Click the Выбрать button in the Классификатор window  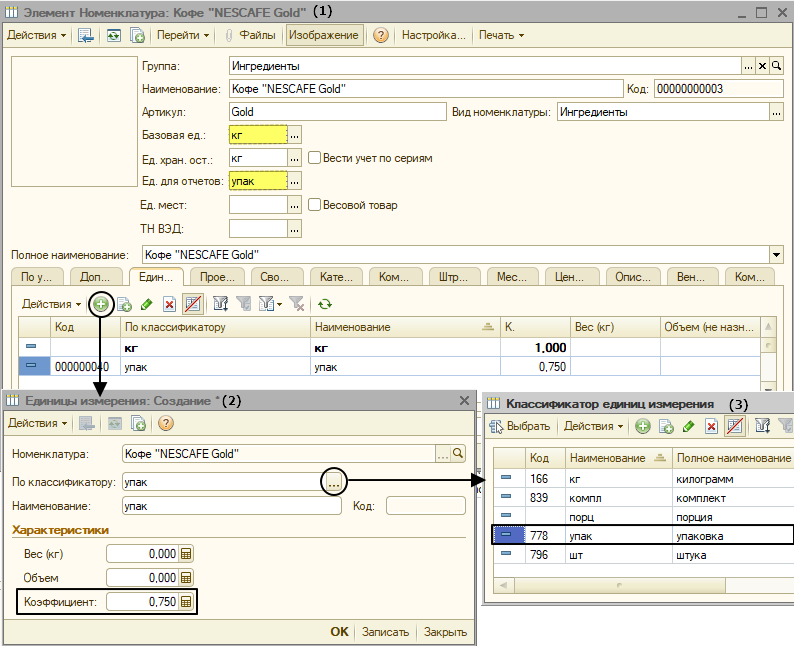pyautogui.click(x=520, y=426)
